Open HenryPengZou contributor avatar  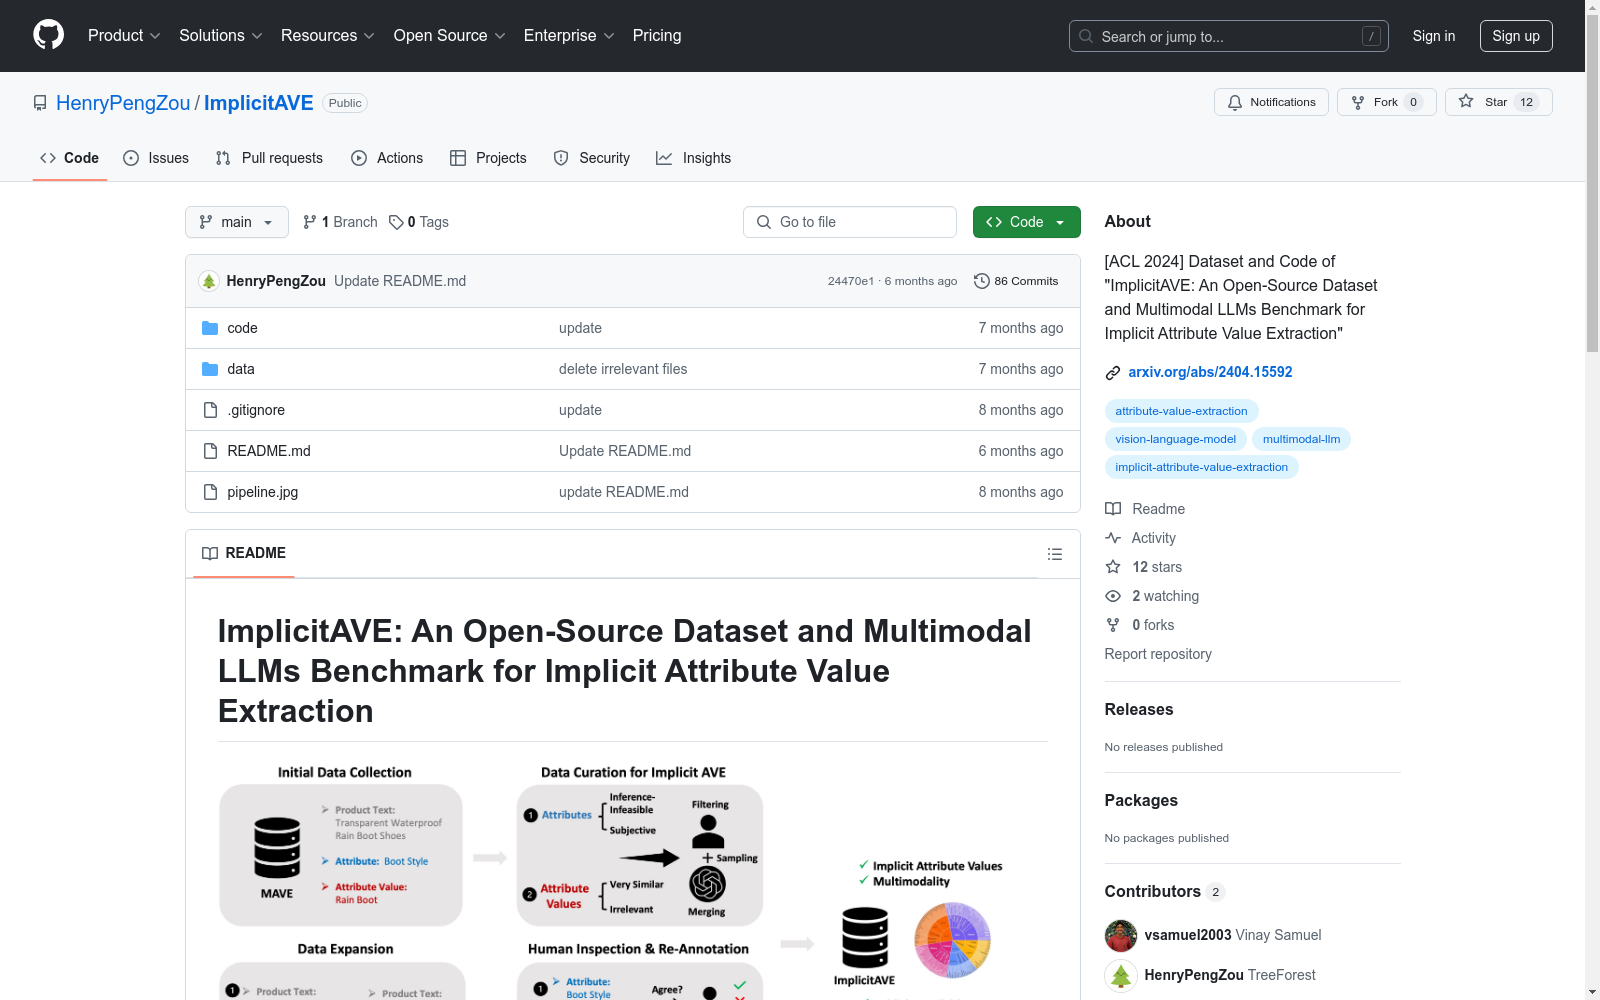tap(1121, 976)
